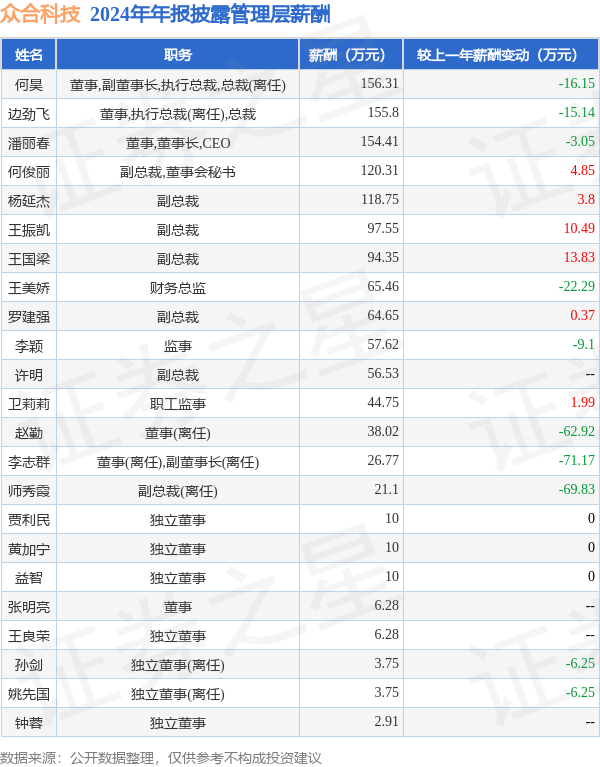The height and width of the screenshot is (767, 600).
Task: Click salary value 2.91
Action: click(x=387, y=721)
